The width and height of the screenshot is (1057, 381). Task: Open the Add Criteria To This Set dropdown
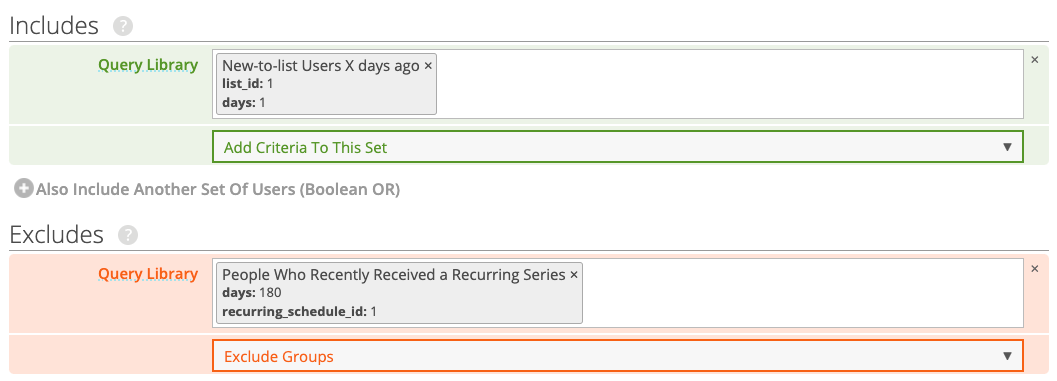[x=618, y=147]
